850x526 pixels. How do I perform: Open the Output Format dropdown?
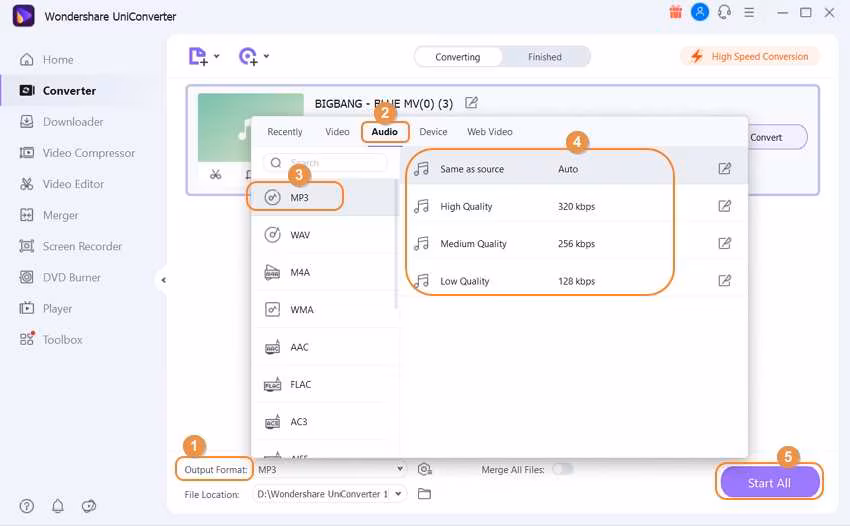point(330,470)
